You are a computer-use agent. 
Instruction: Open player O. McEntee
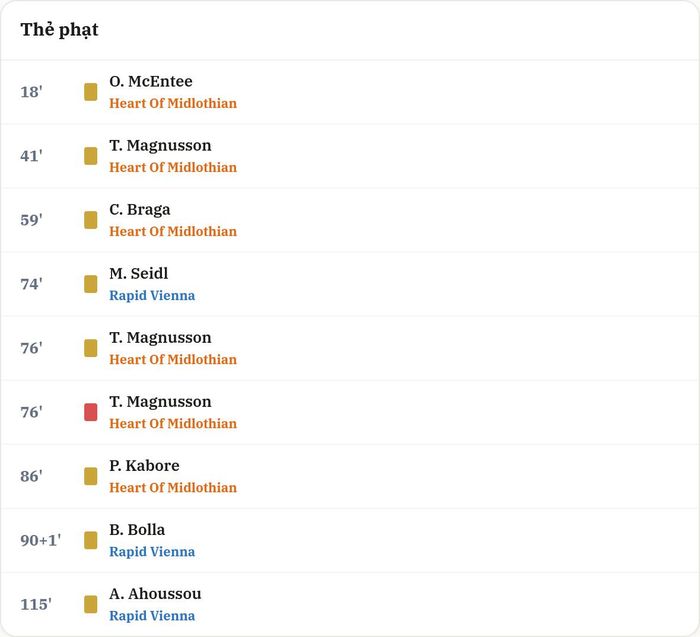click(151, 81)
